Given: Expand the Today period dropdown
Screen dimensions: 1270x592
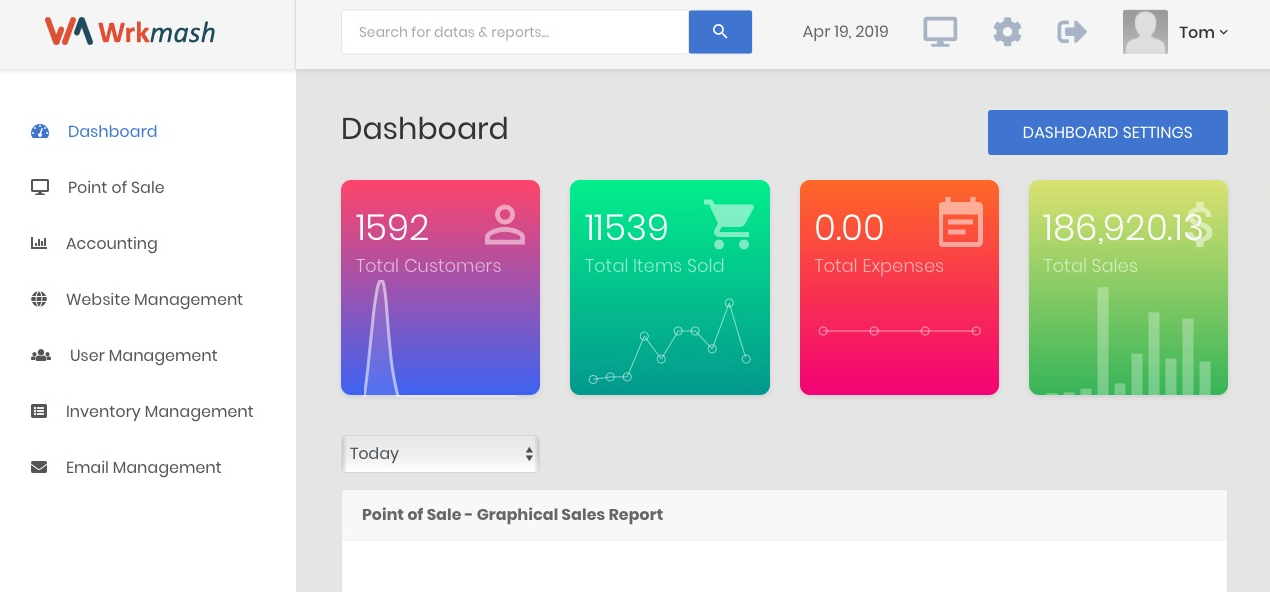Looking at the screenshot, I should [x=440, y=453].
